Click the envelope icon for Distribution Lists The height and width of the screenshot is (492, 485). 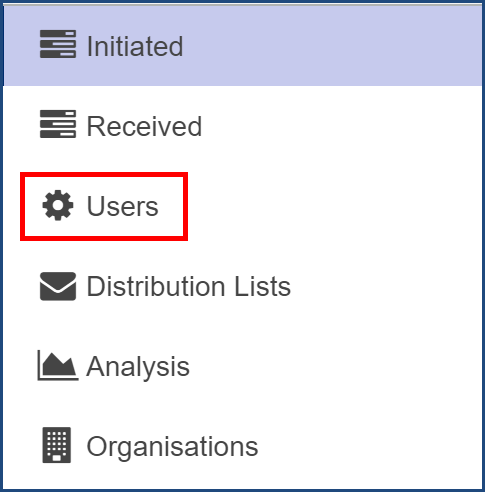(x=58, y=286)
